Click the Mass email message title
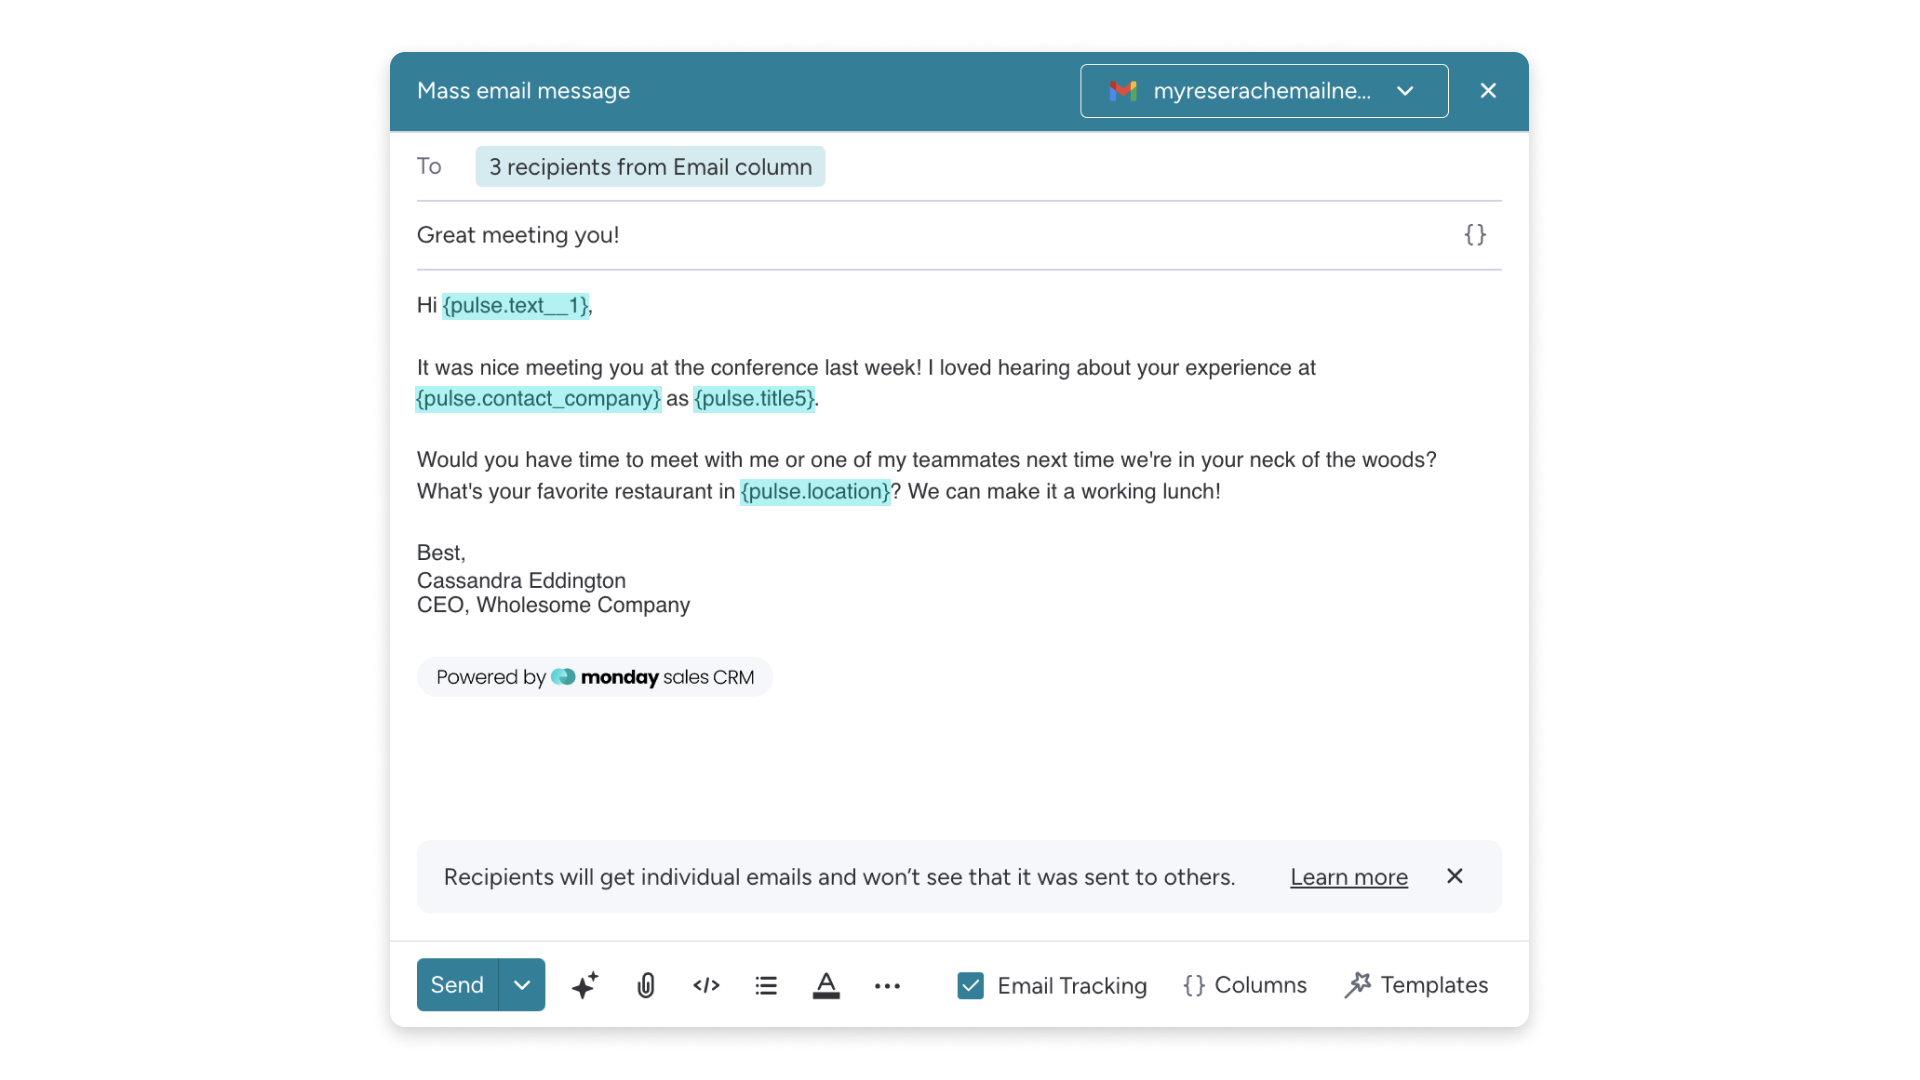The height and width of the screenshot is (1080, 1920). [x=522, y=90]
